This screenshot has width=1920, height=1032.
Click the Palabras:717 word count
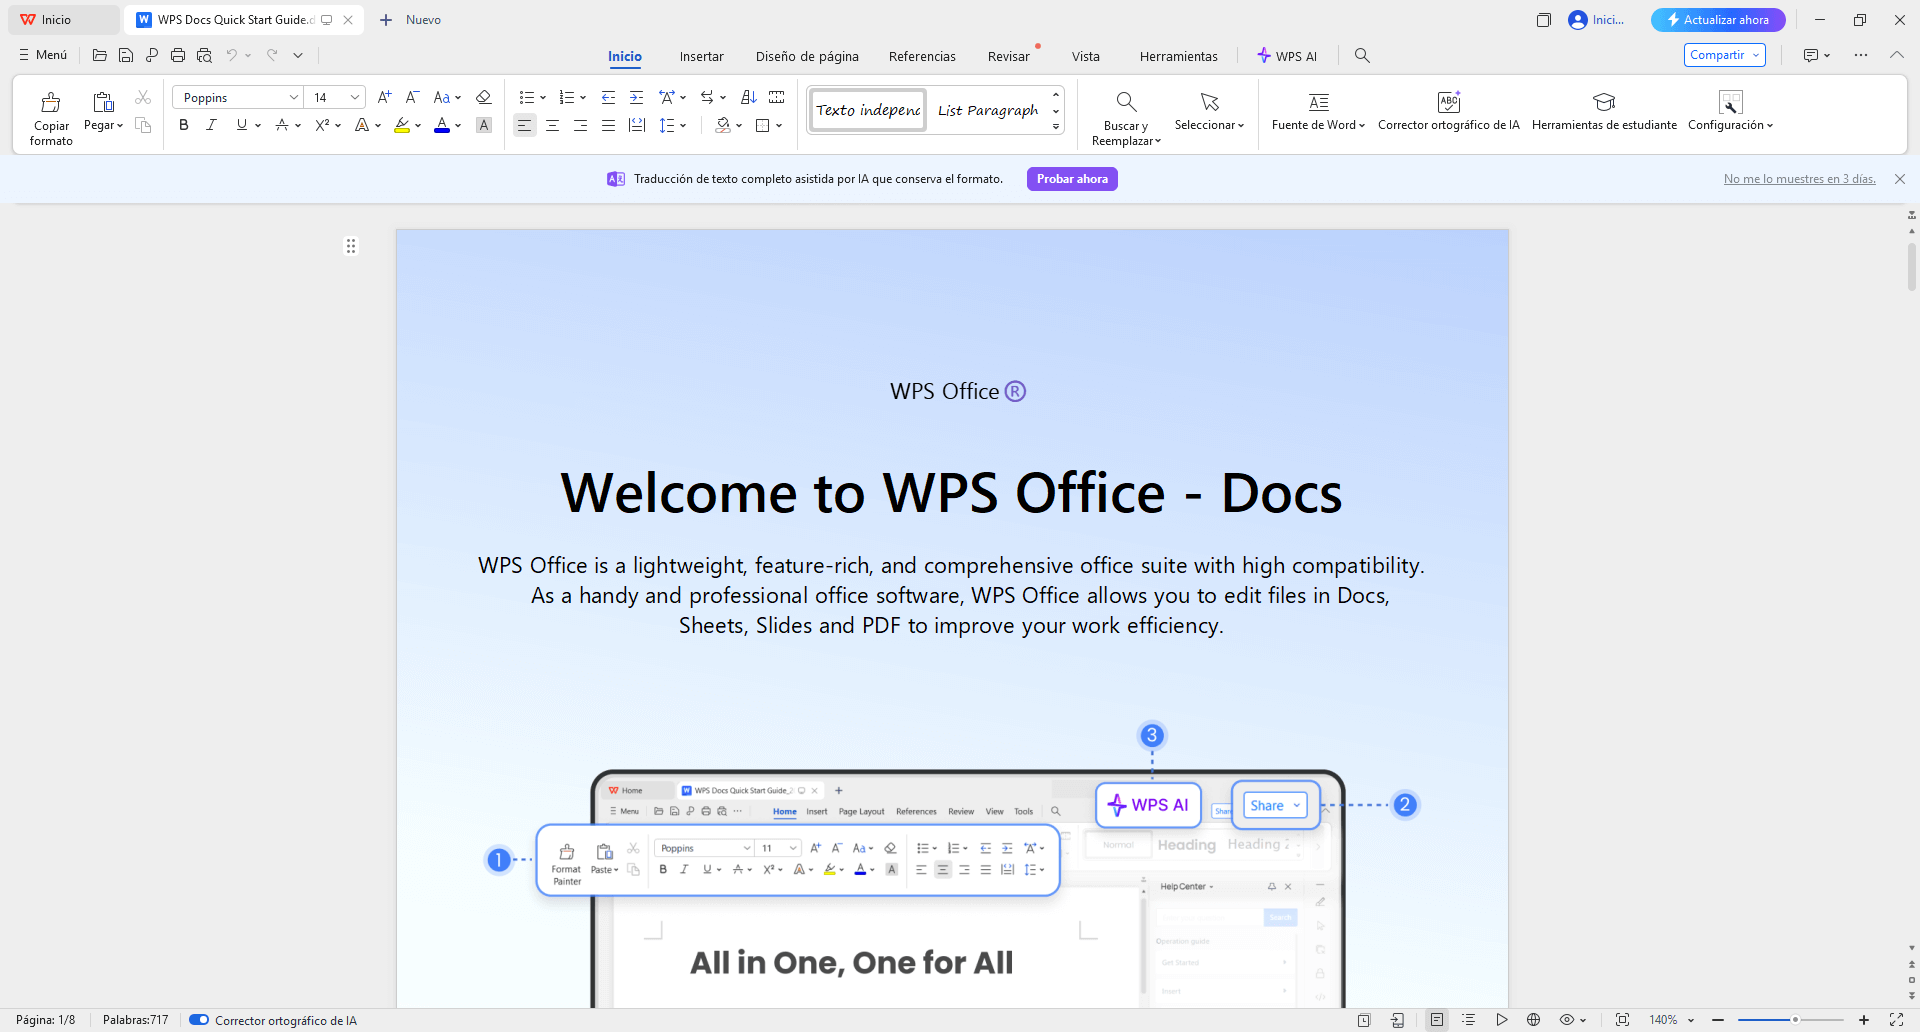tap(135, 1020)
